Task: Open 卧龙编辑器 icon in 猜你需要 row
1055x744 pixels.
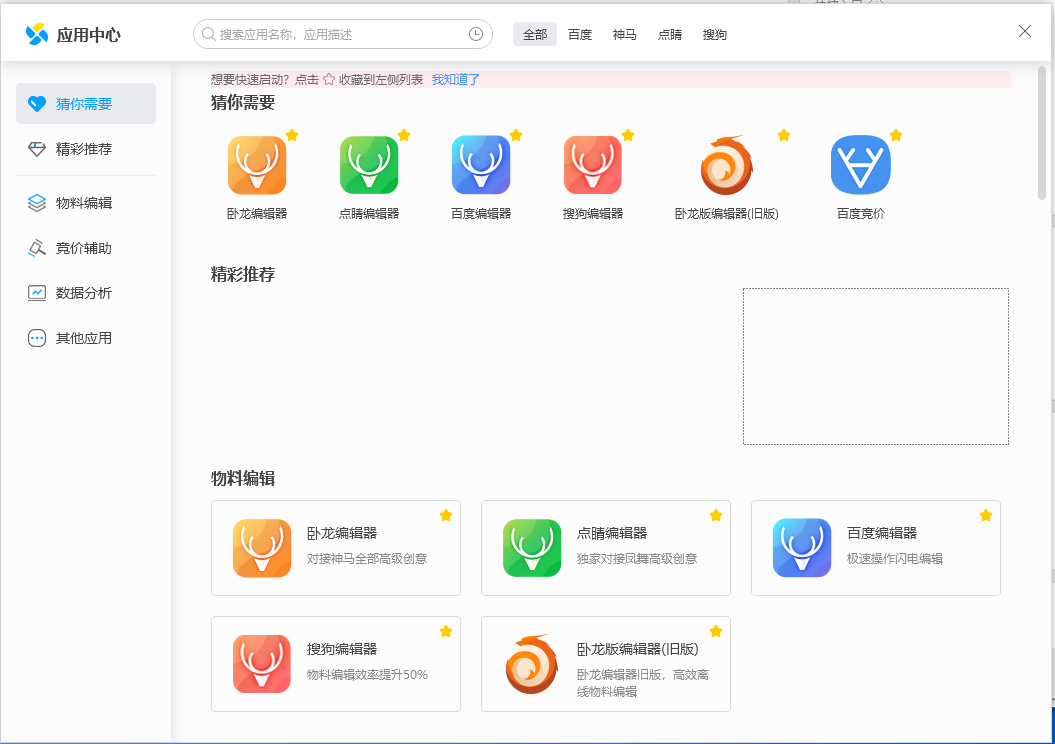Action: pyautogui.click(x=256, y=165)
